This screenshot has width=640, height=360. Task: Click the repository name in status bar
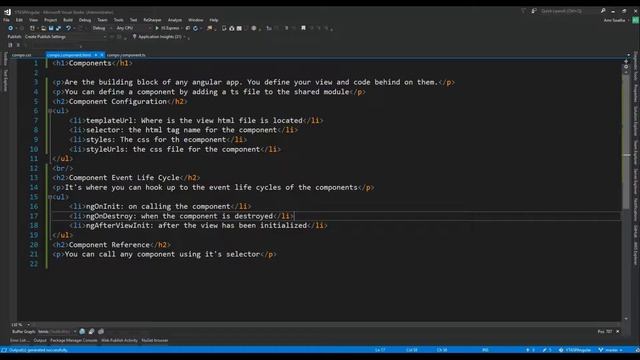coord(575,350)
